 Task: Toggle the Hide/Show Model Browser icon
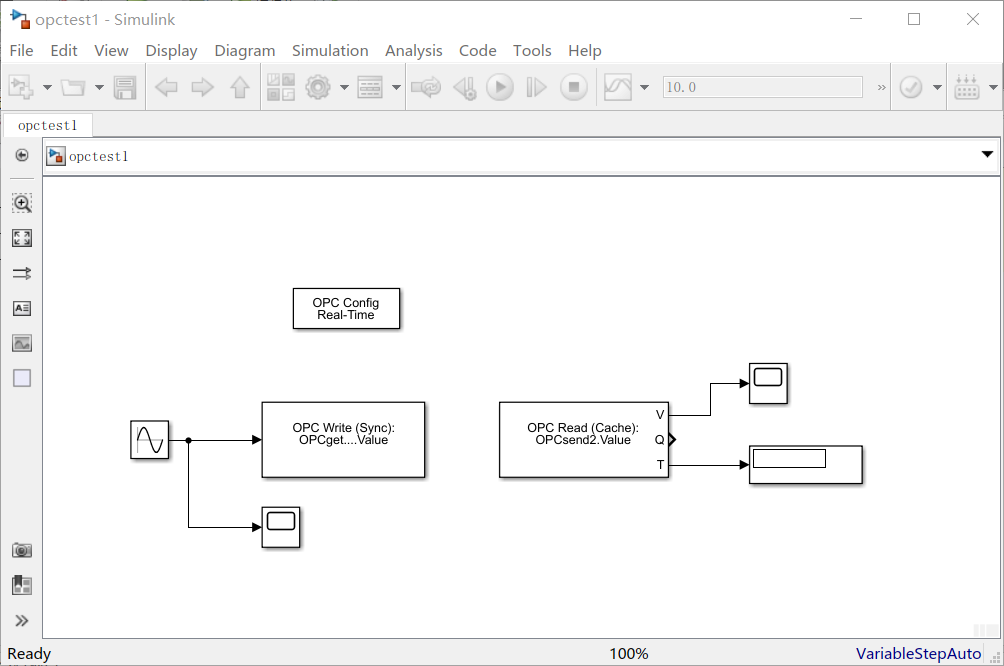click(22, 155)
